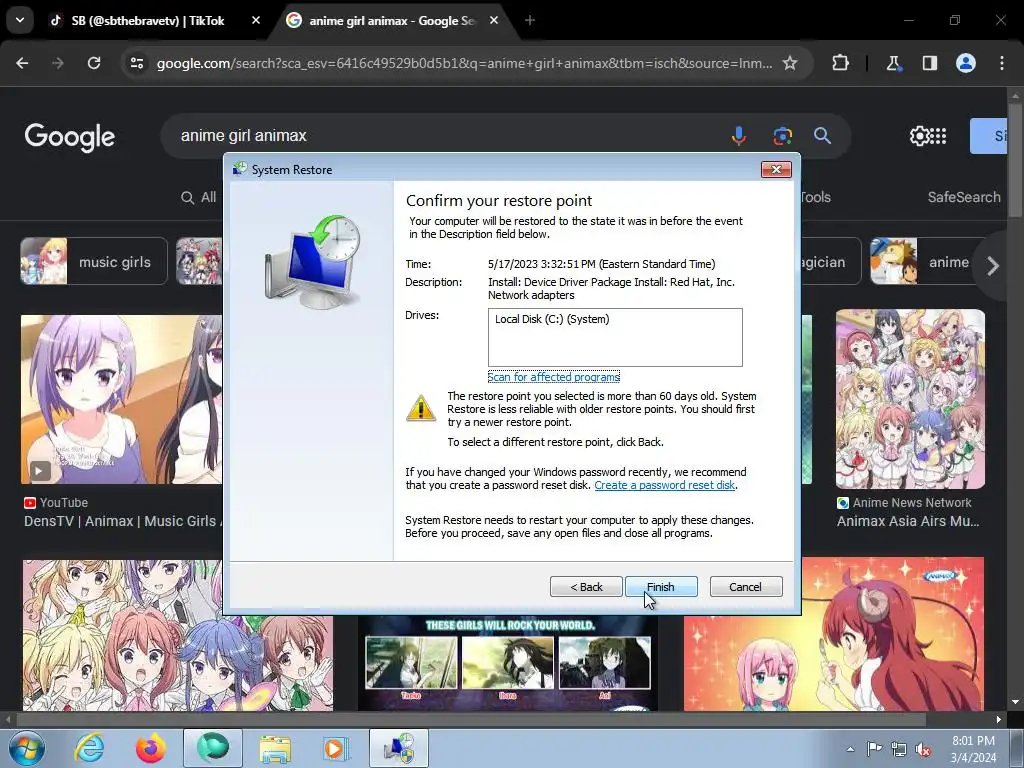Click the Google search box text
Image resolution: width=1024 pixels, height=768 pixels.
click(x=244, y=136)
